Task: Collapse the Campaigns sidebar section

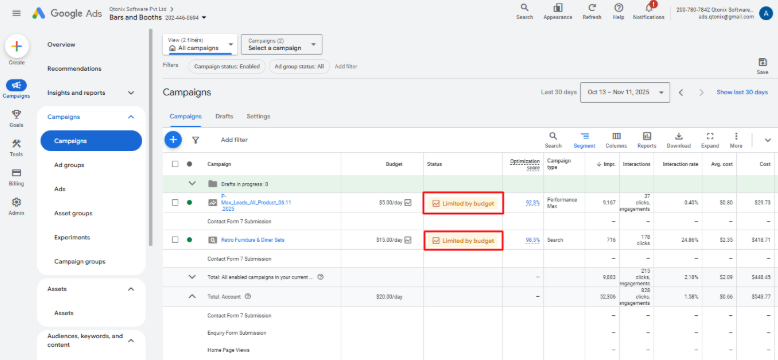Action: (131, 117)
